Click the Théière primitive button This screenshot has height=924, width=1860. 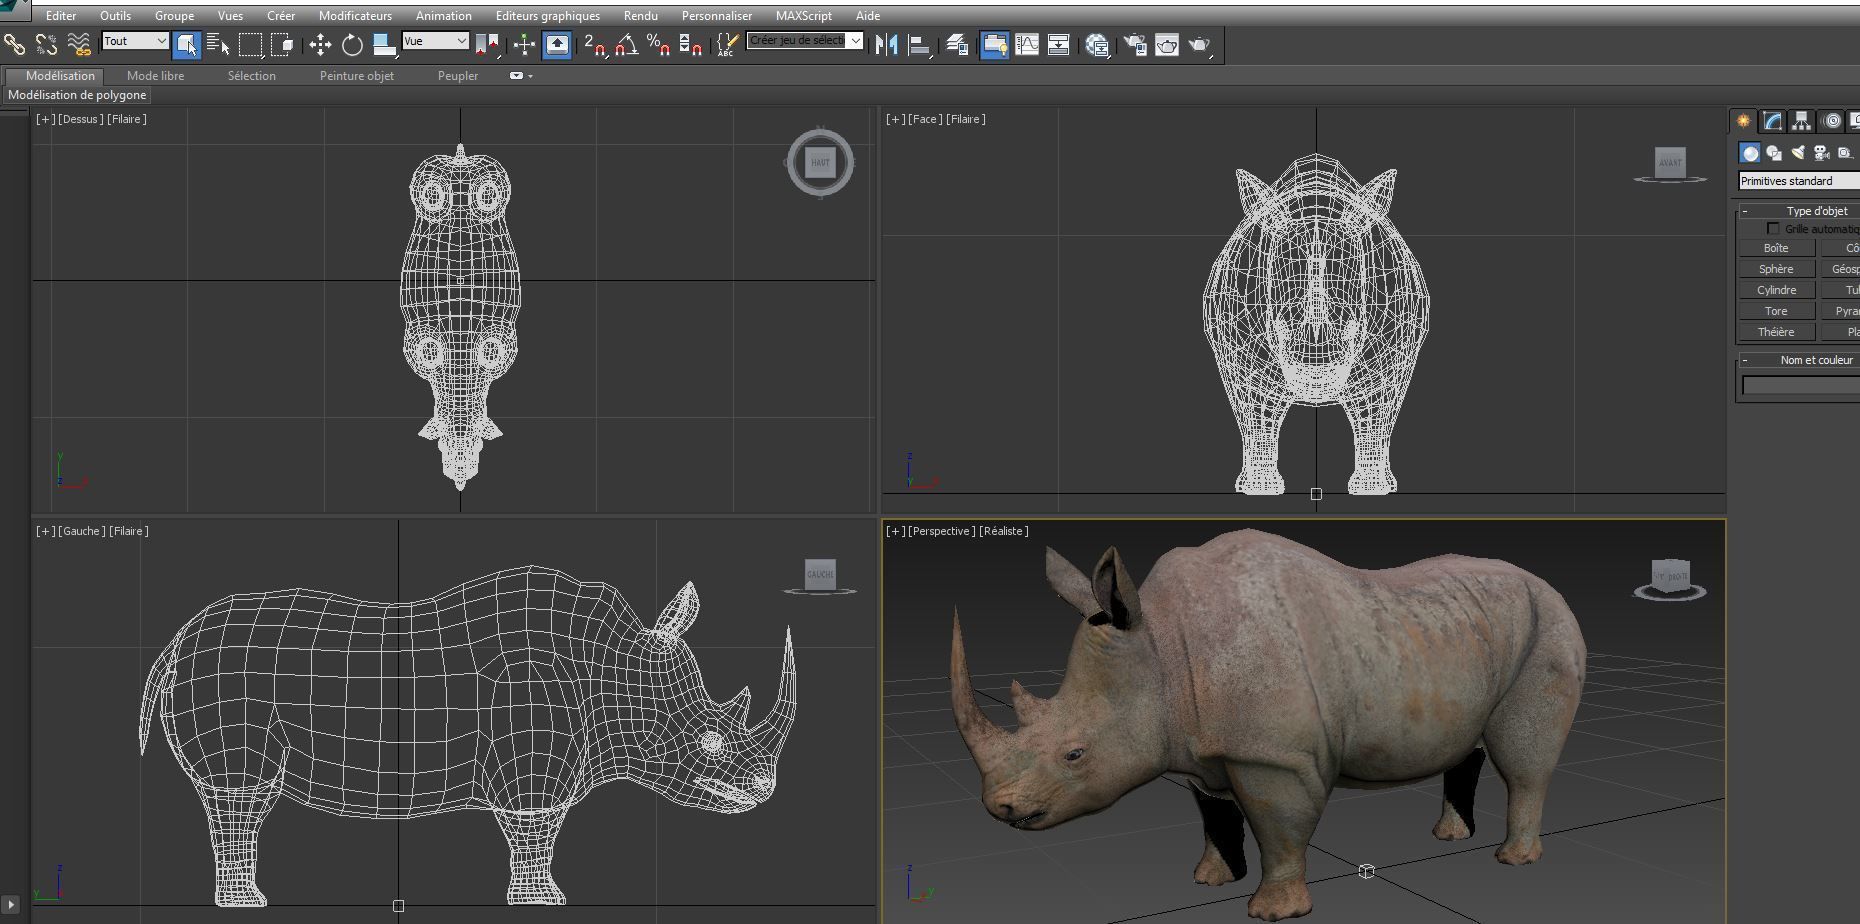[1776, 332]
